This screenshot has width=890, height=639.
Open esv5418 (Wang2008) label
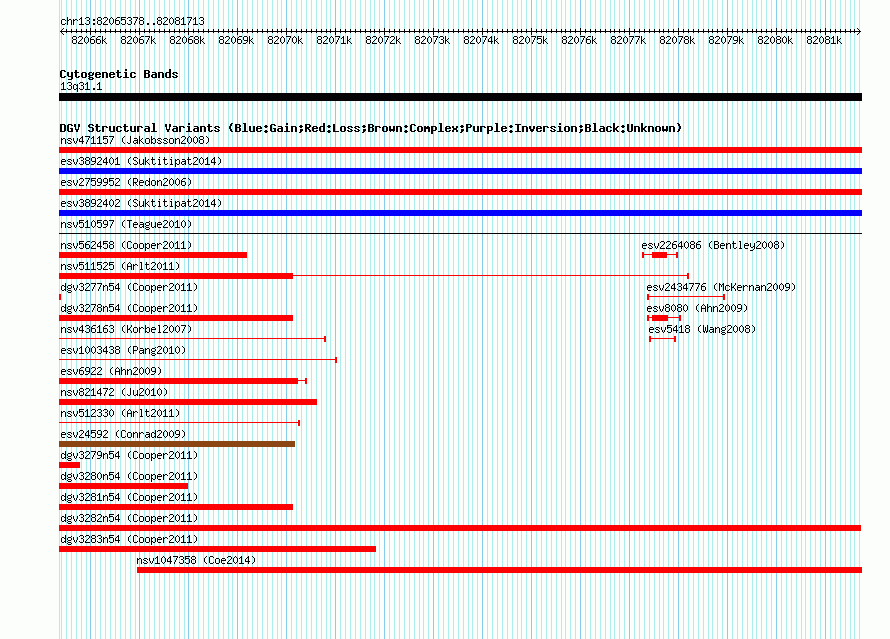(702, 329)
